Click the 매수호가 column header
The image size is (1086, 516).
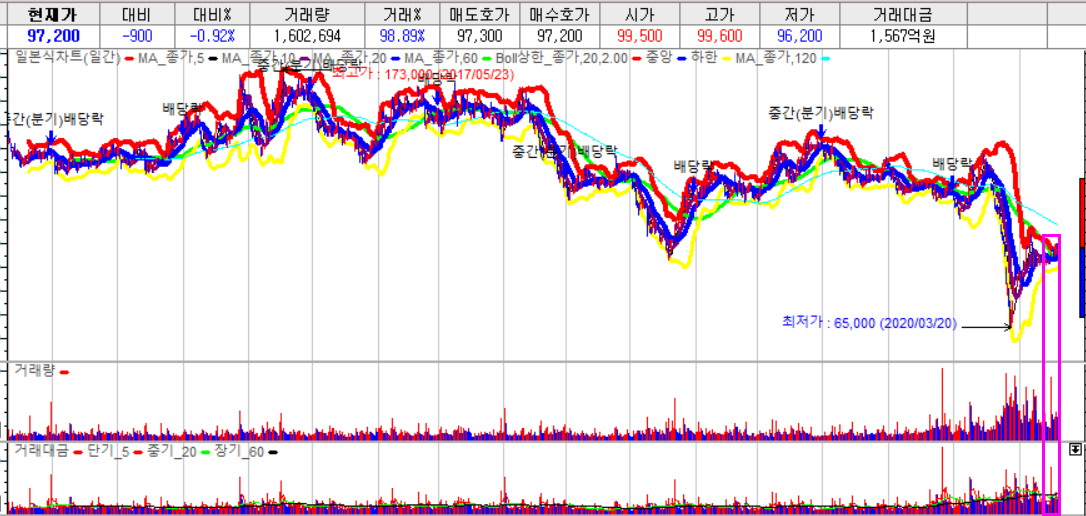[560, 14]
